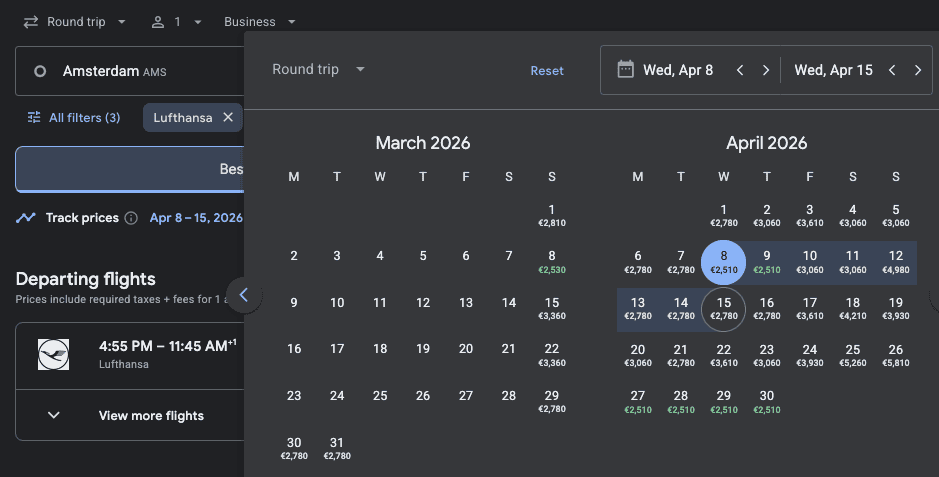Select April 26 priced at €5,810
939x477 pixels.
[896, 355]
